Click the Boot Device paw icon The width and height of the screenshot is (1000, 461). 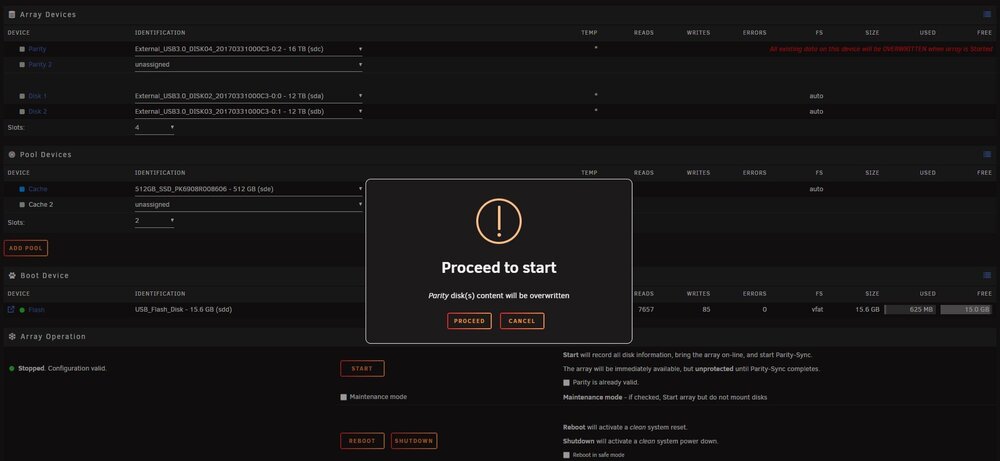click(11, 275)
